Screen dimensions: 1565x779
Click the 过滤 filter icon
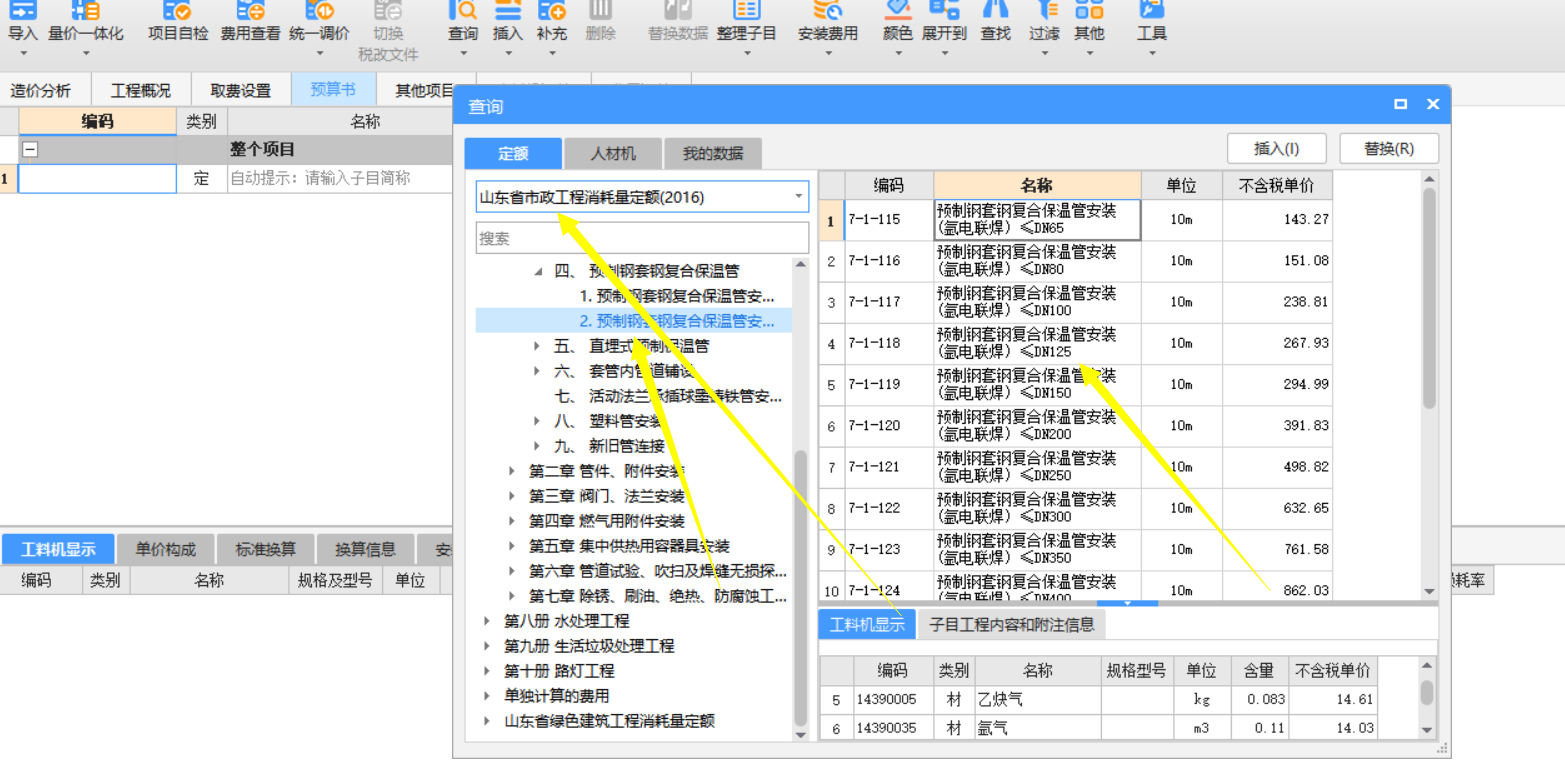(x=1044, y=22)
